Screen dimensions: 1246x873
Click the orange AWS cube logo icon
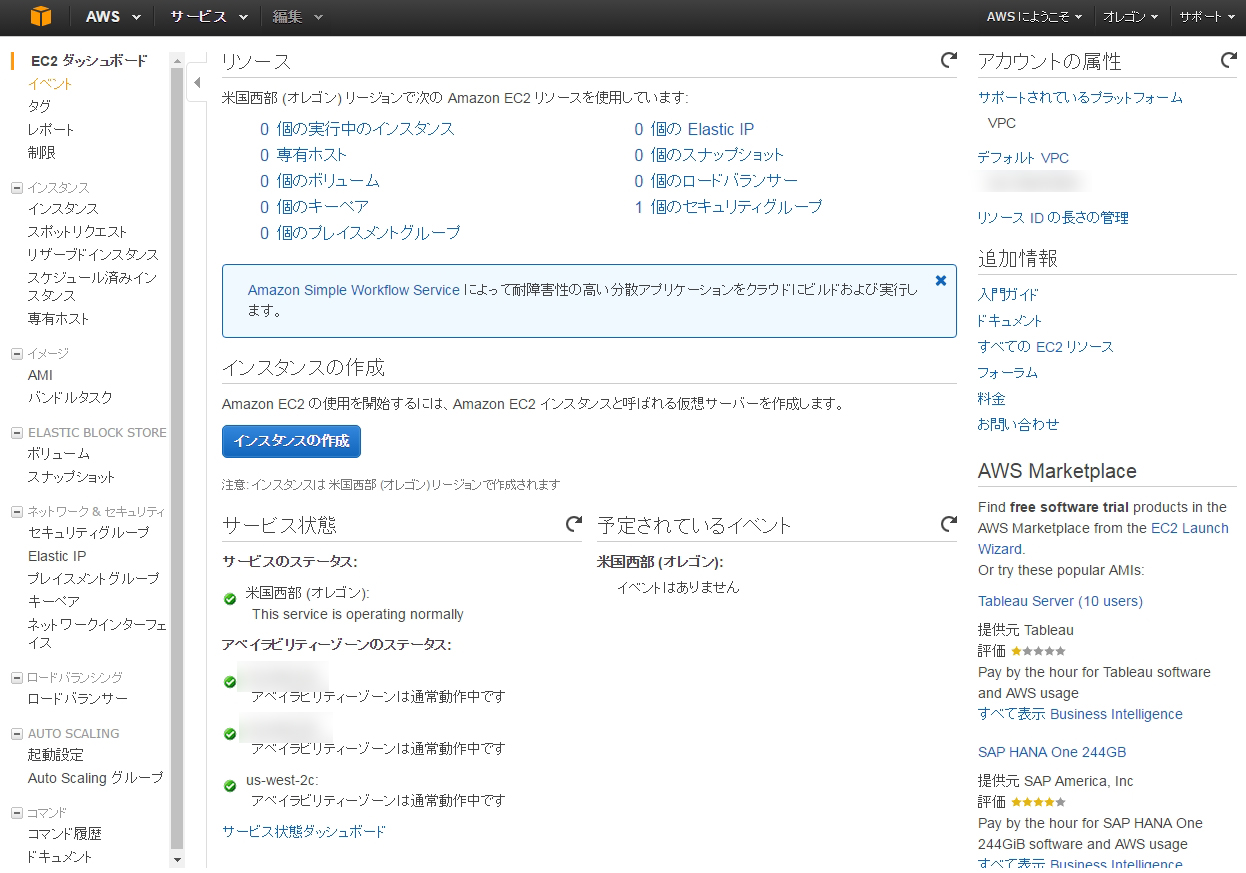40,16
